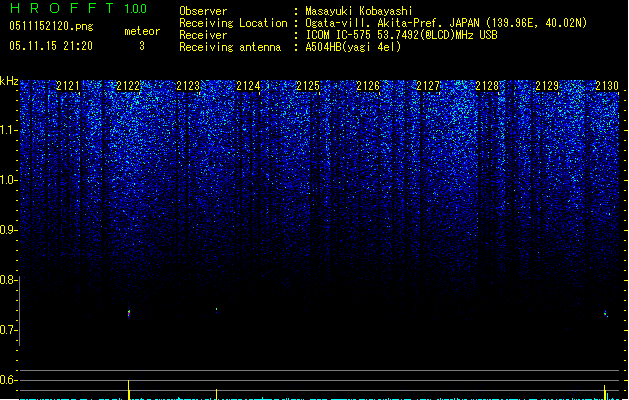Screen dimensions: 629x400
Task: Click the Receiver label
Action: 203,35
